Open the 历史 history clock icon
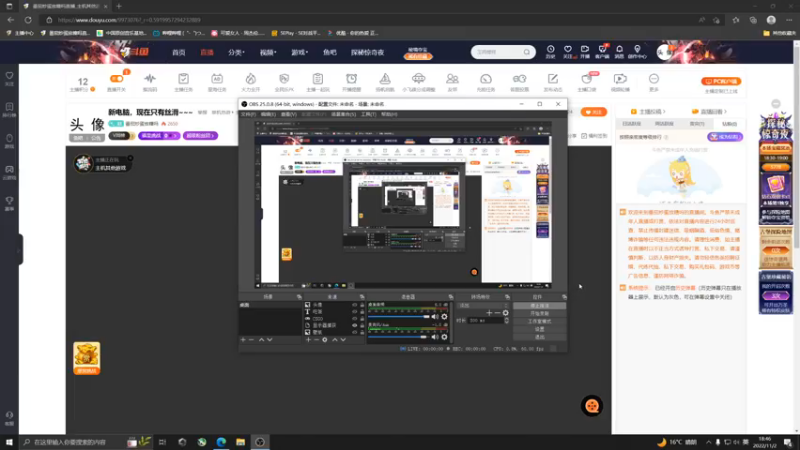 (551, 49)
